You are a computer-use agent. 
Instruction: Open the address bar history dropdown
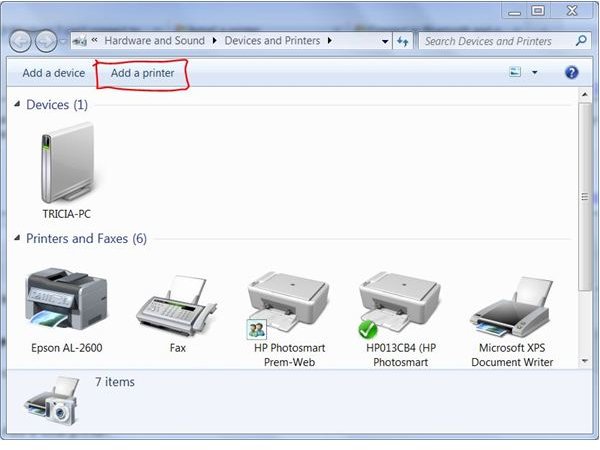click(x=385, y=41)
